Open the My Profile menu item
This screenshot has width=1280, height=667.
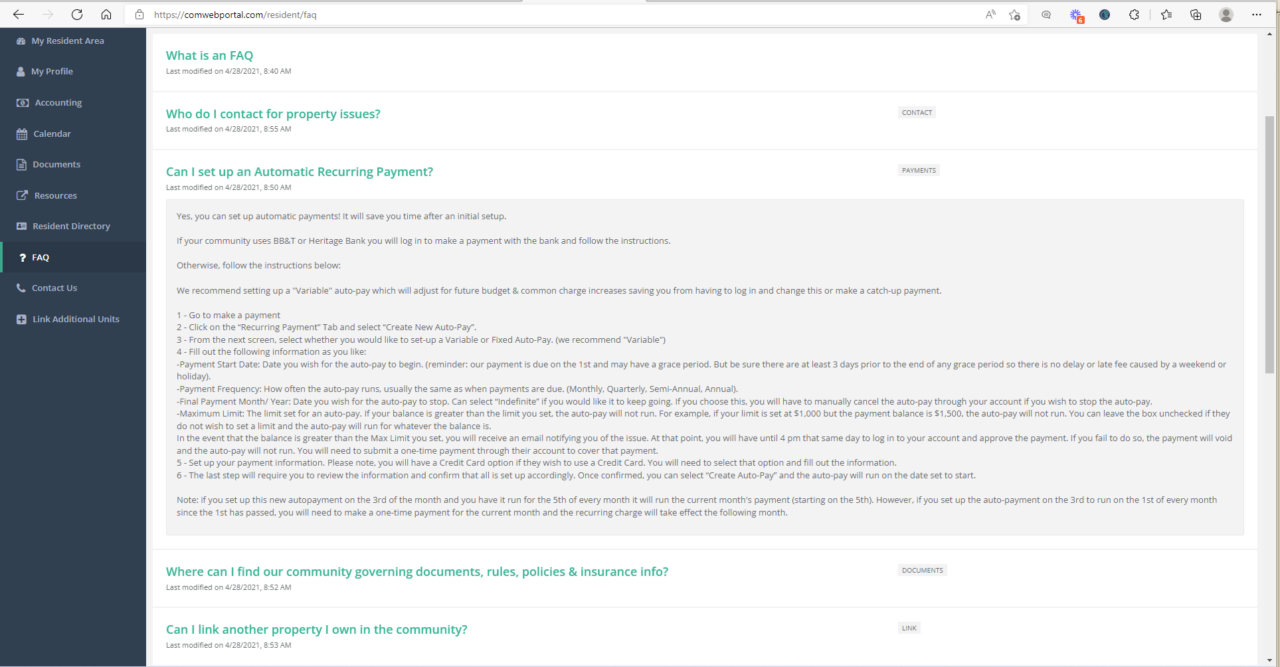click(52, 72)
